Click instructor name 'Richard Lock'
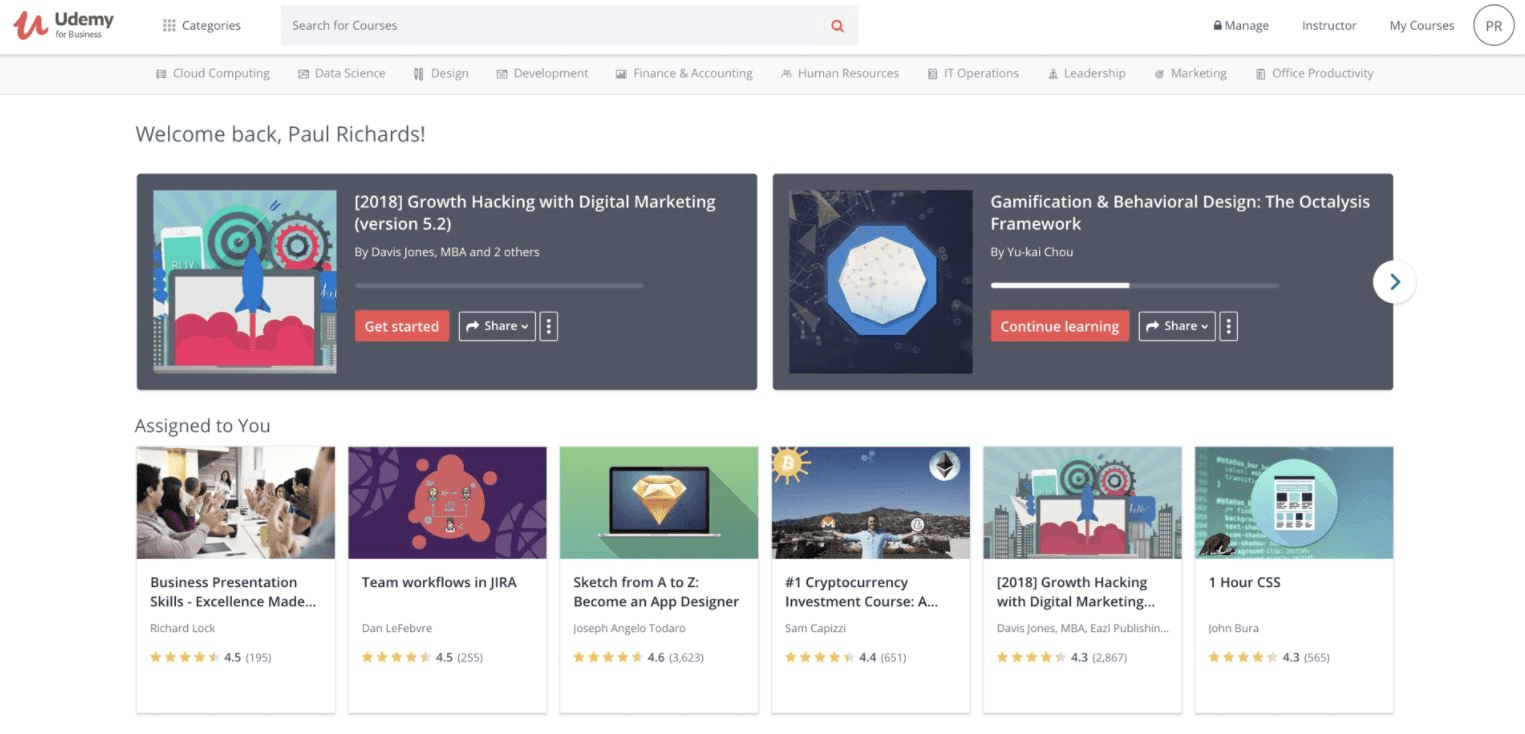 click(x=183, y=628)
